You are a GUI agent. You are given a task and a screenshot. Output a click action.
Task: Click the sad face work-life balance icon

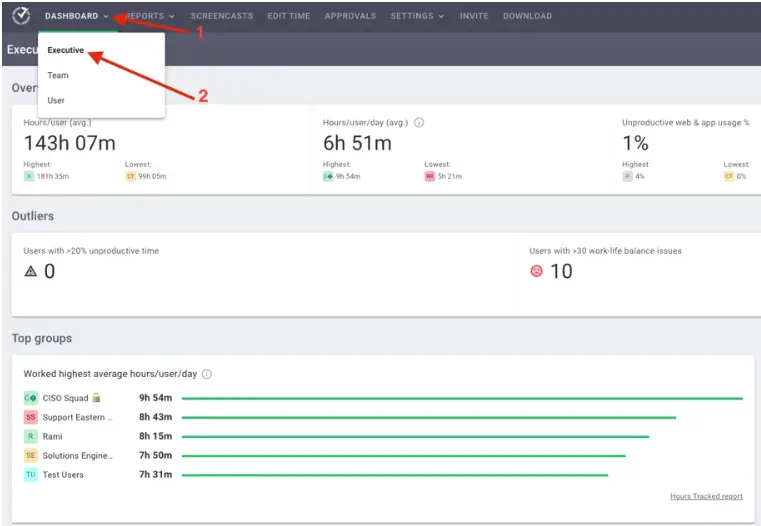click(x=536, y=271)
